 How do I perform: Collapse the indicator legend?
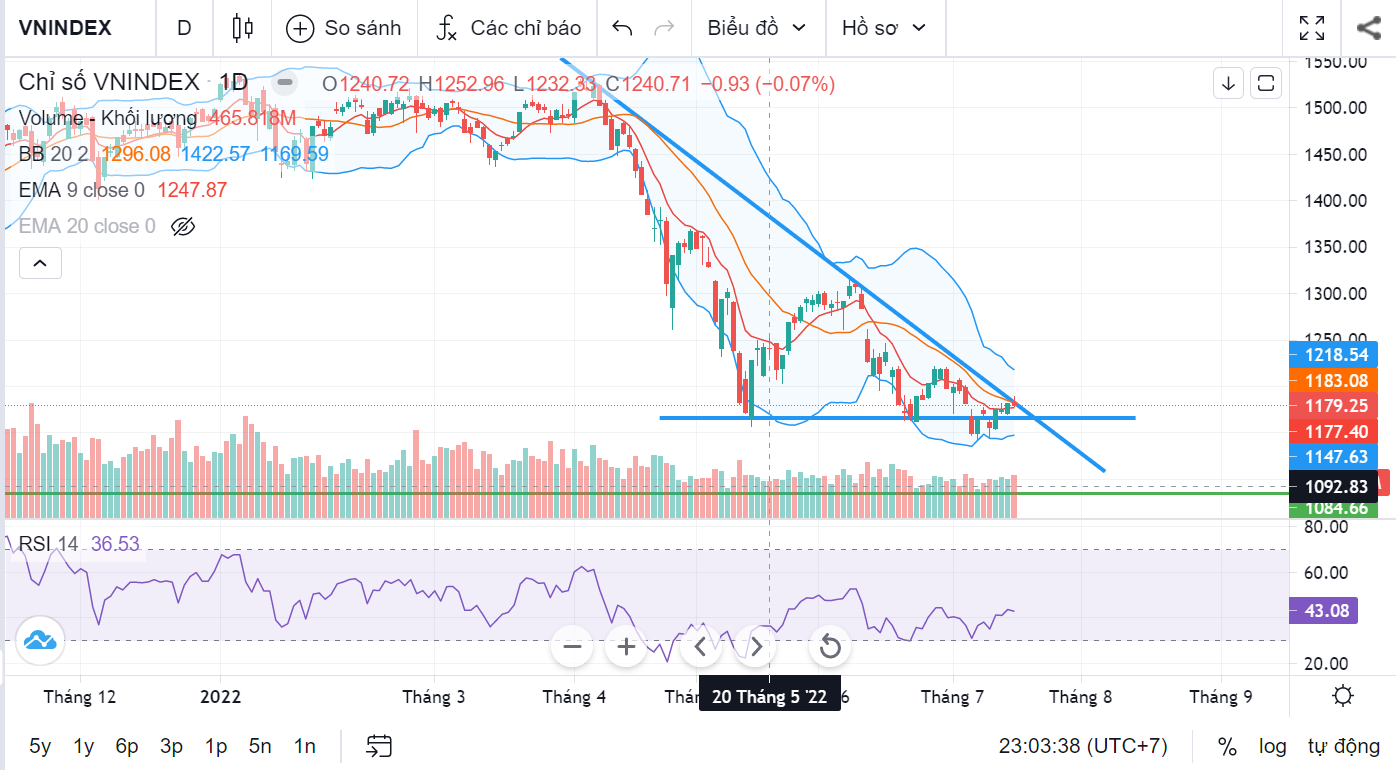coord(40,264)
